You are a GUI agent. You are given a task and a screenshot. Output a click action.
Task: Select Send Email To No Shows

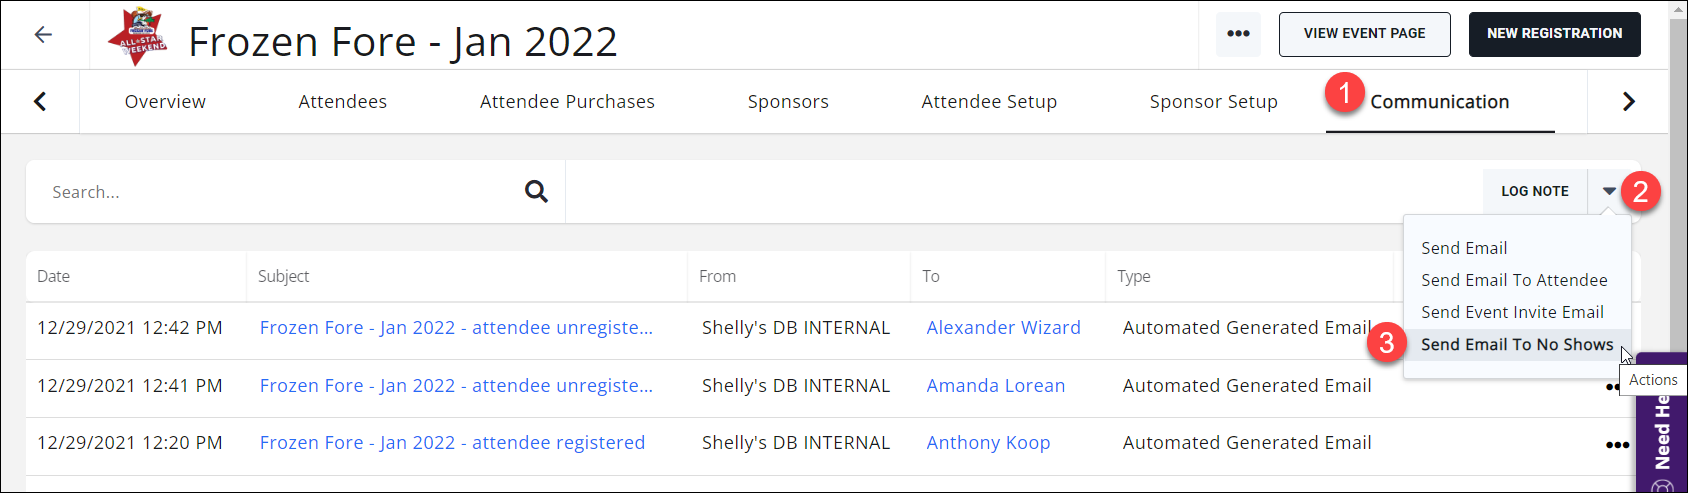pos(1516,345)
